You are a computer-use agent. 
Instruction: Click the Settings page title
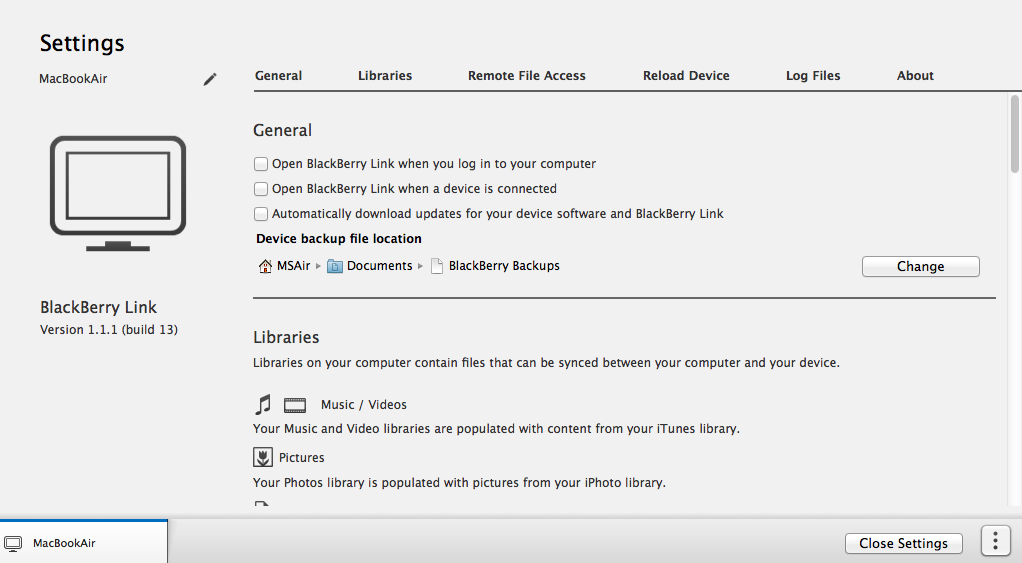[82, 43]
